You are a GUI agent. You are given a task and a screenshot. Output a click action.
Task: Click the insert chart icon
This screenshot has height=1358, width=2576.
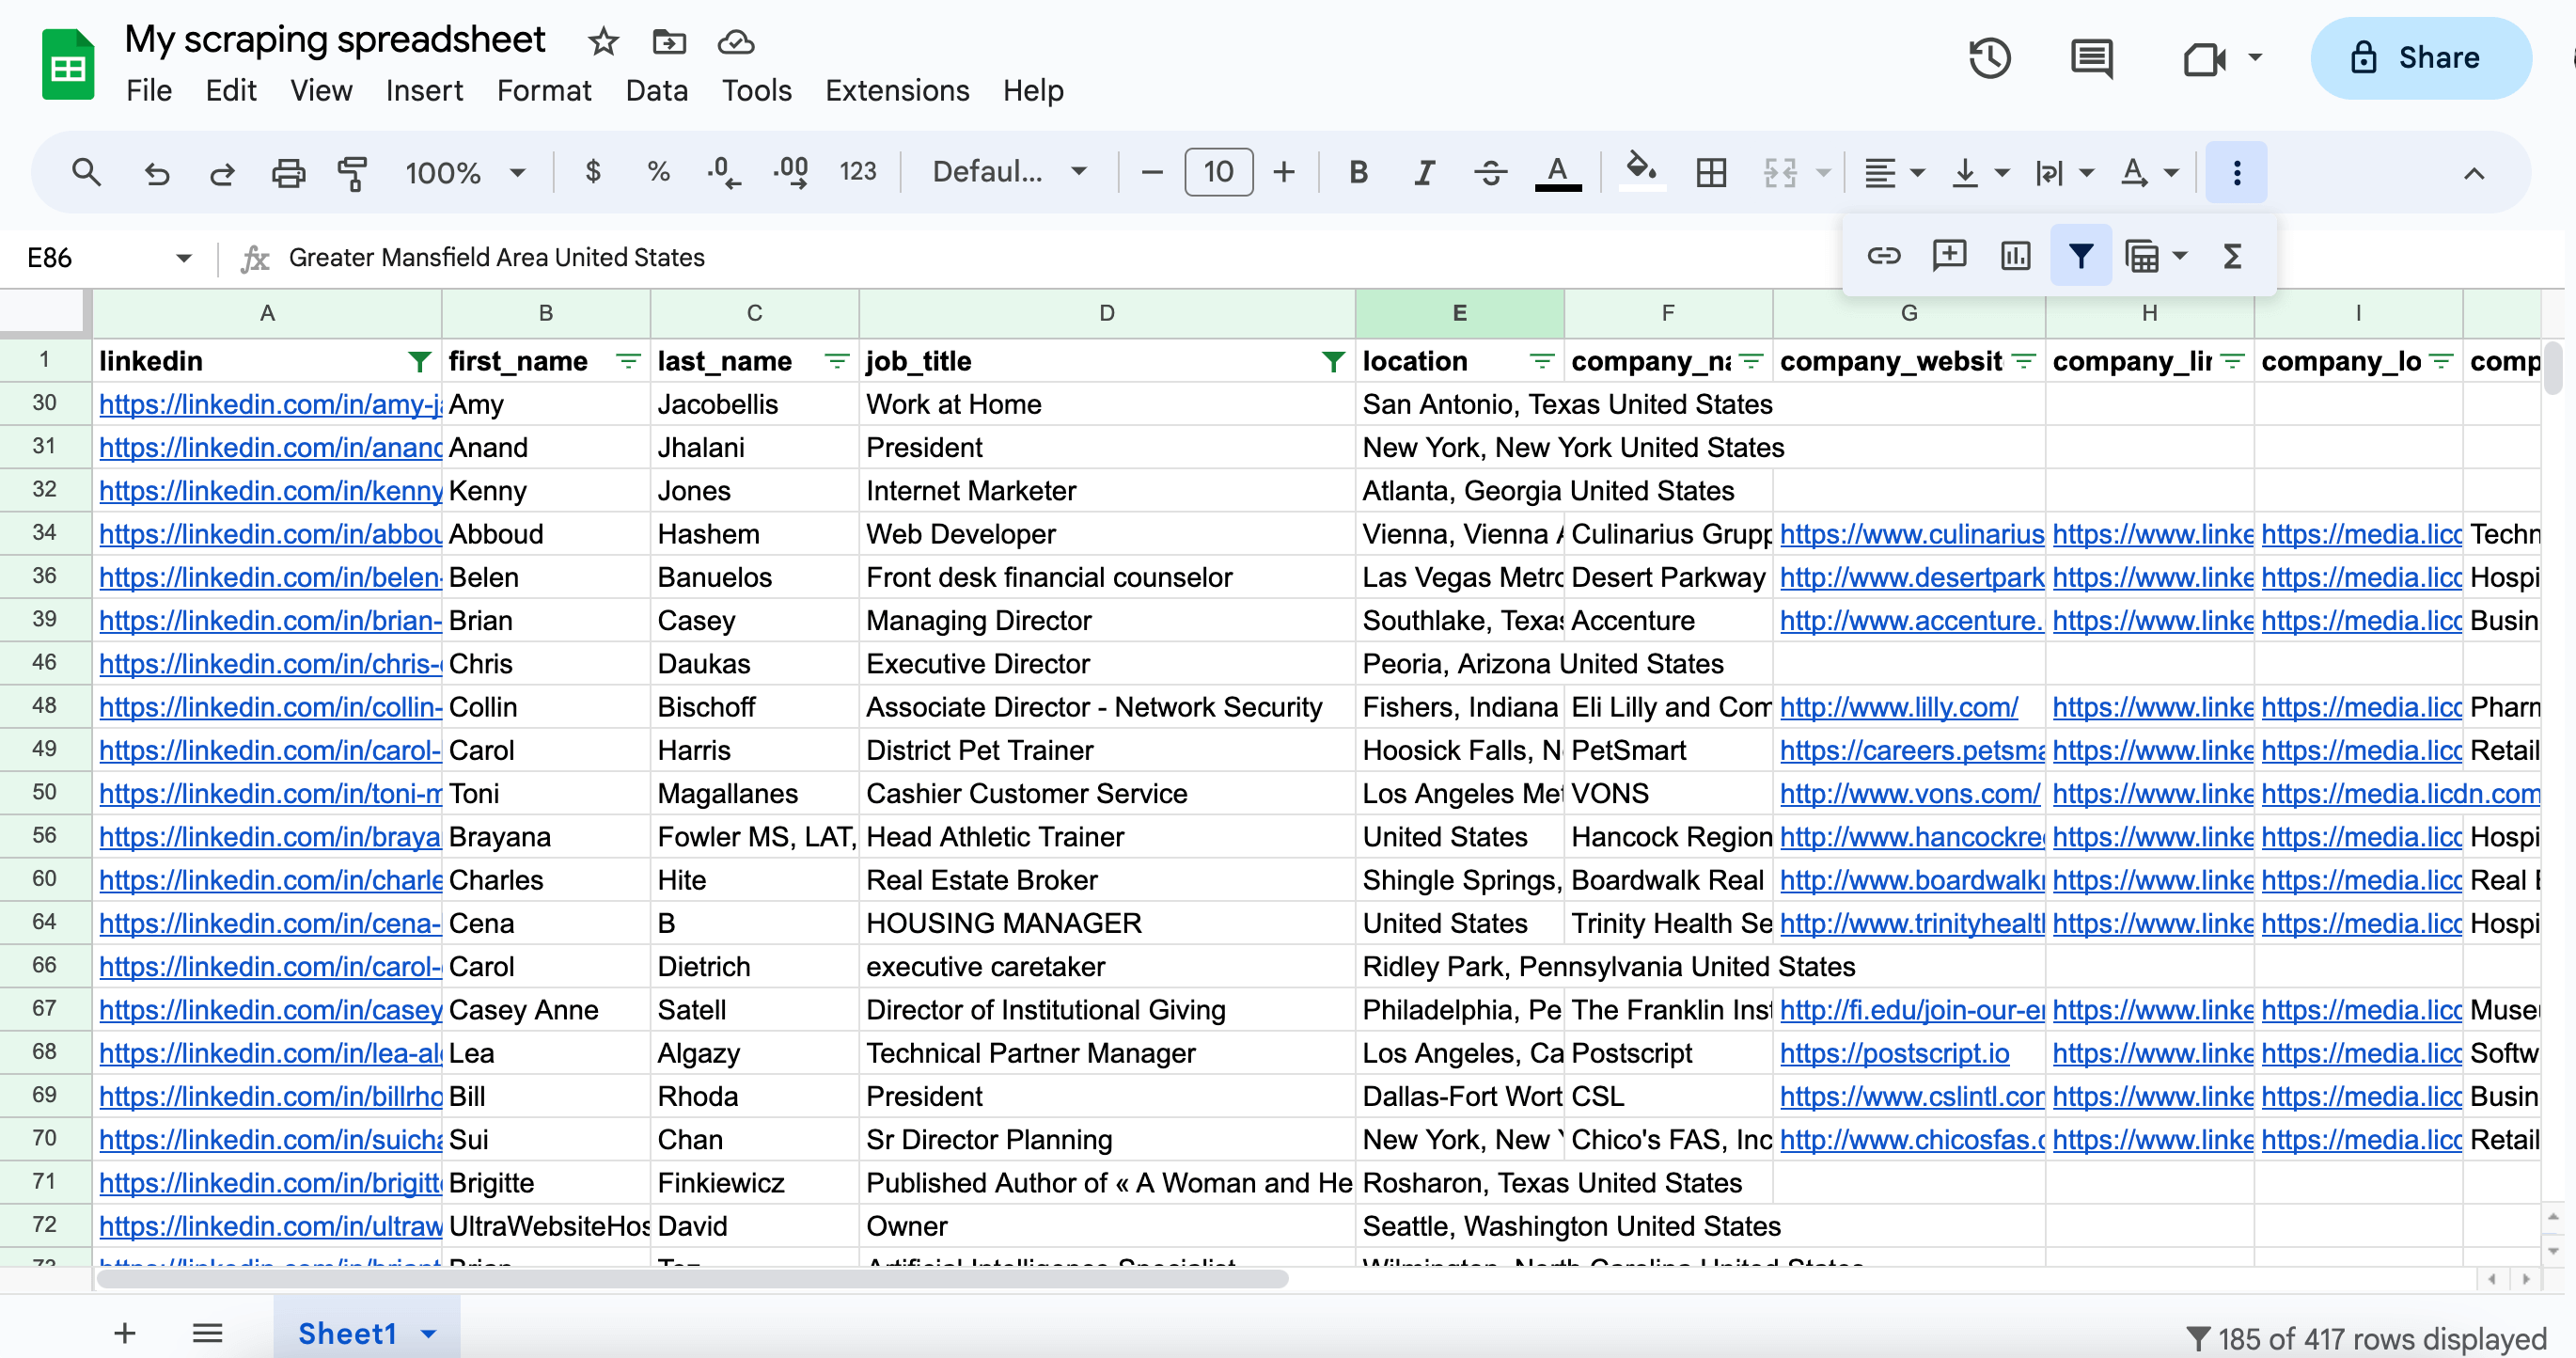click(2014, 256)
